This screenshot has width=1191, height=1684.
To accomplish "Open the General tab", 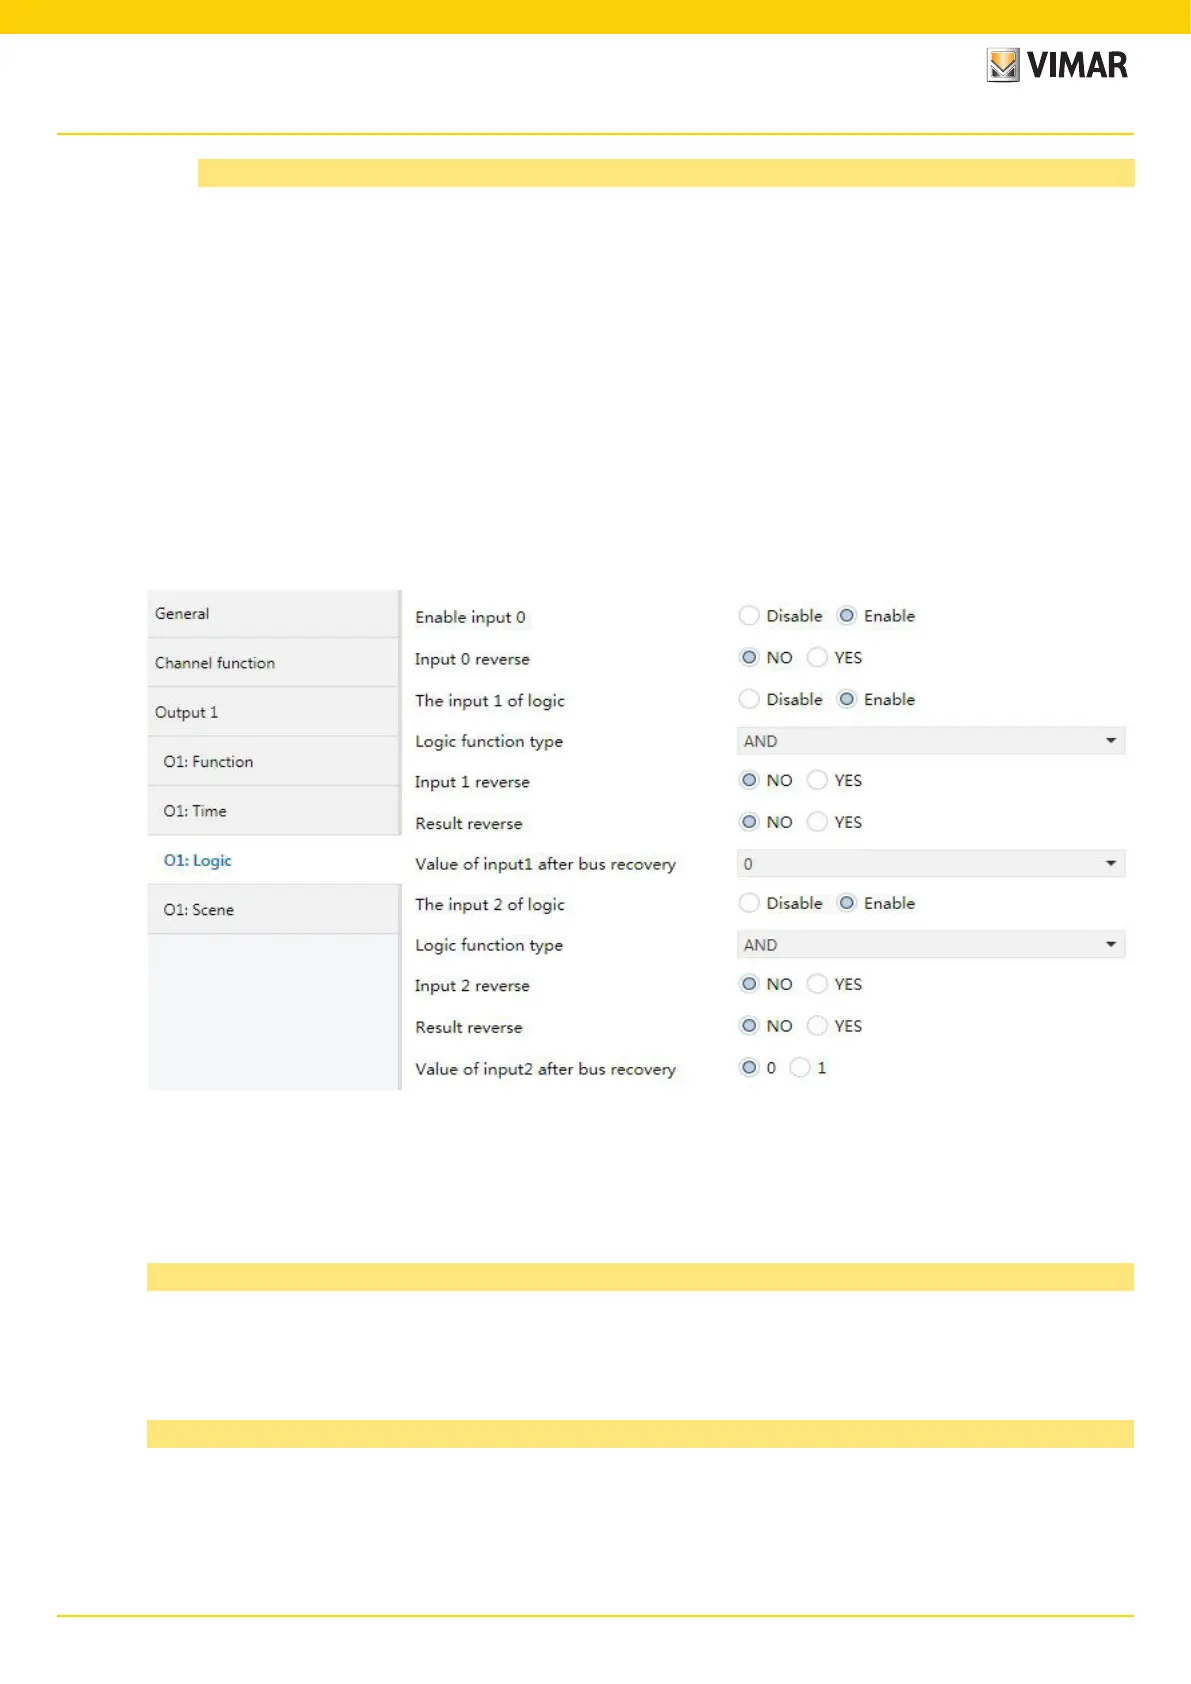I will click(x=273, y=614).
